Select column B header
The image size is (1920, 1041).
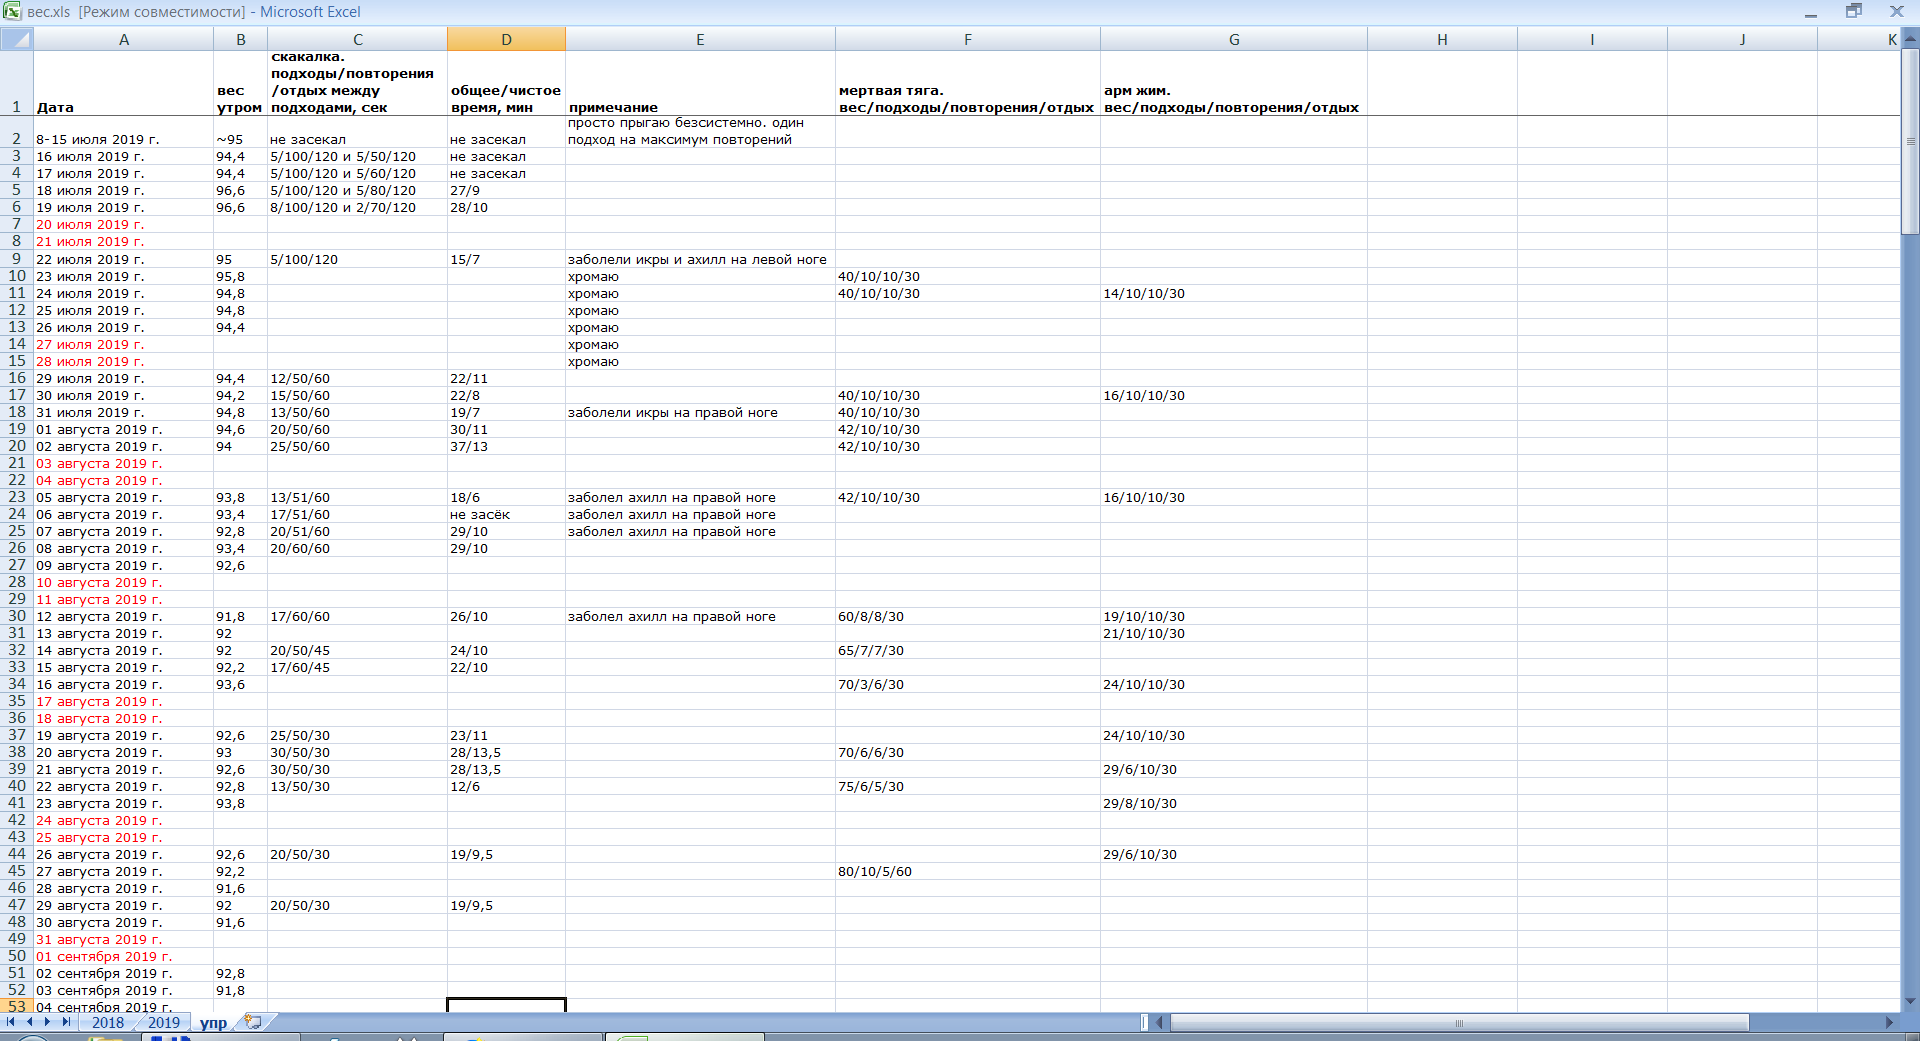point(241,39)
